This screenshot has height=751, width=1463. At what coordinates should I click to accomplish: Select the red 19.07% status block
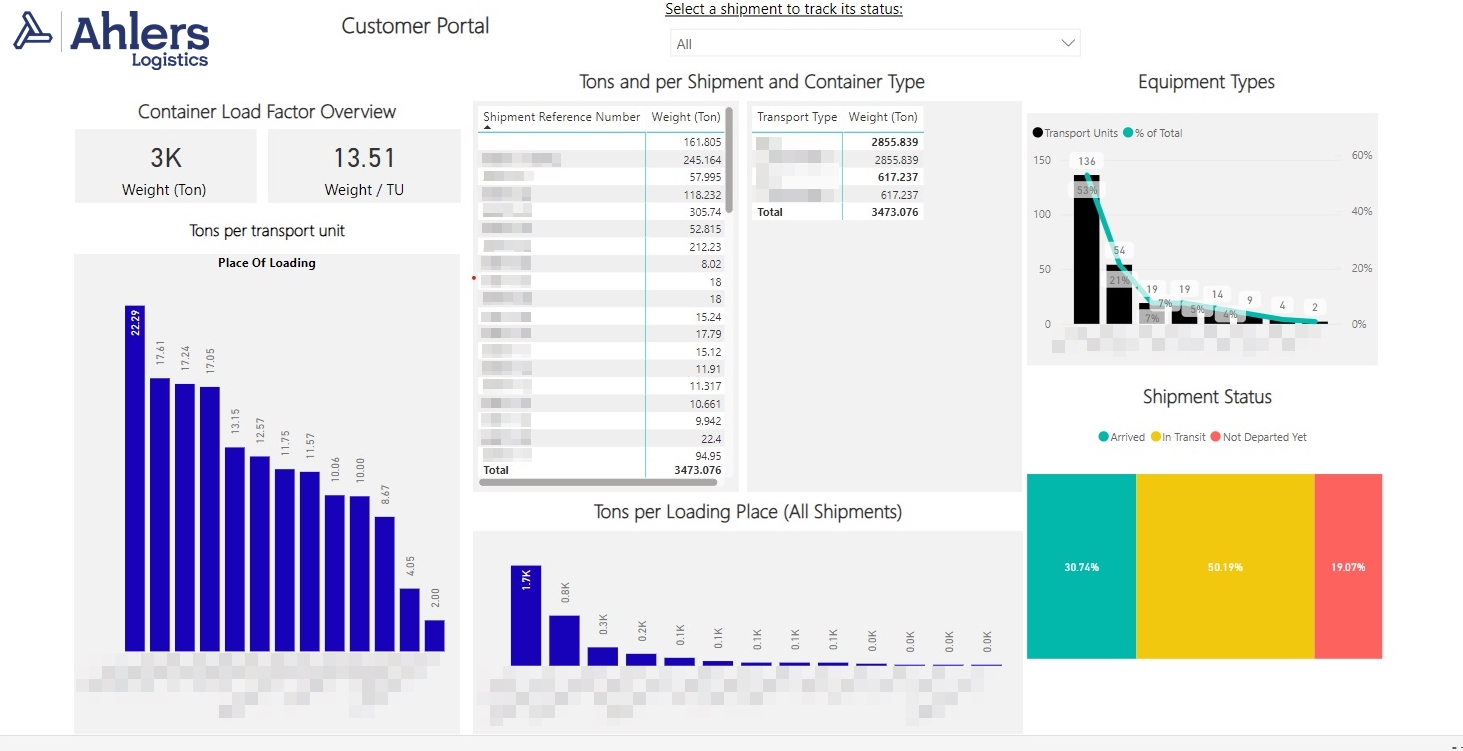point(1348,566)
